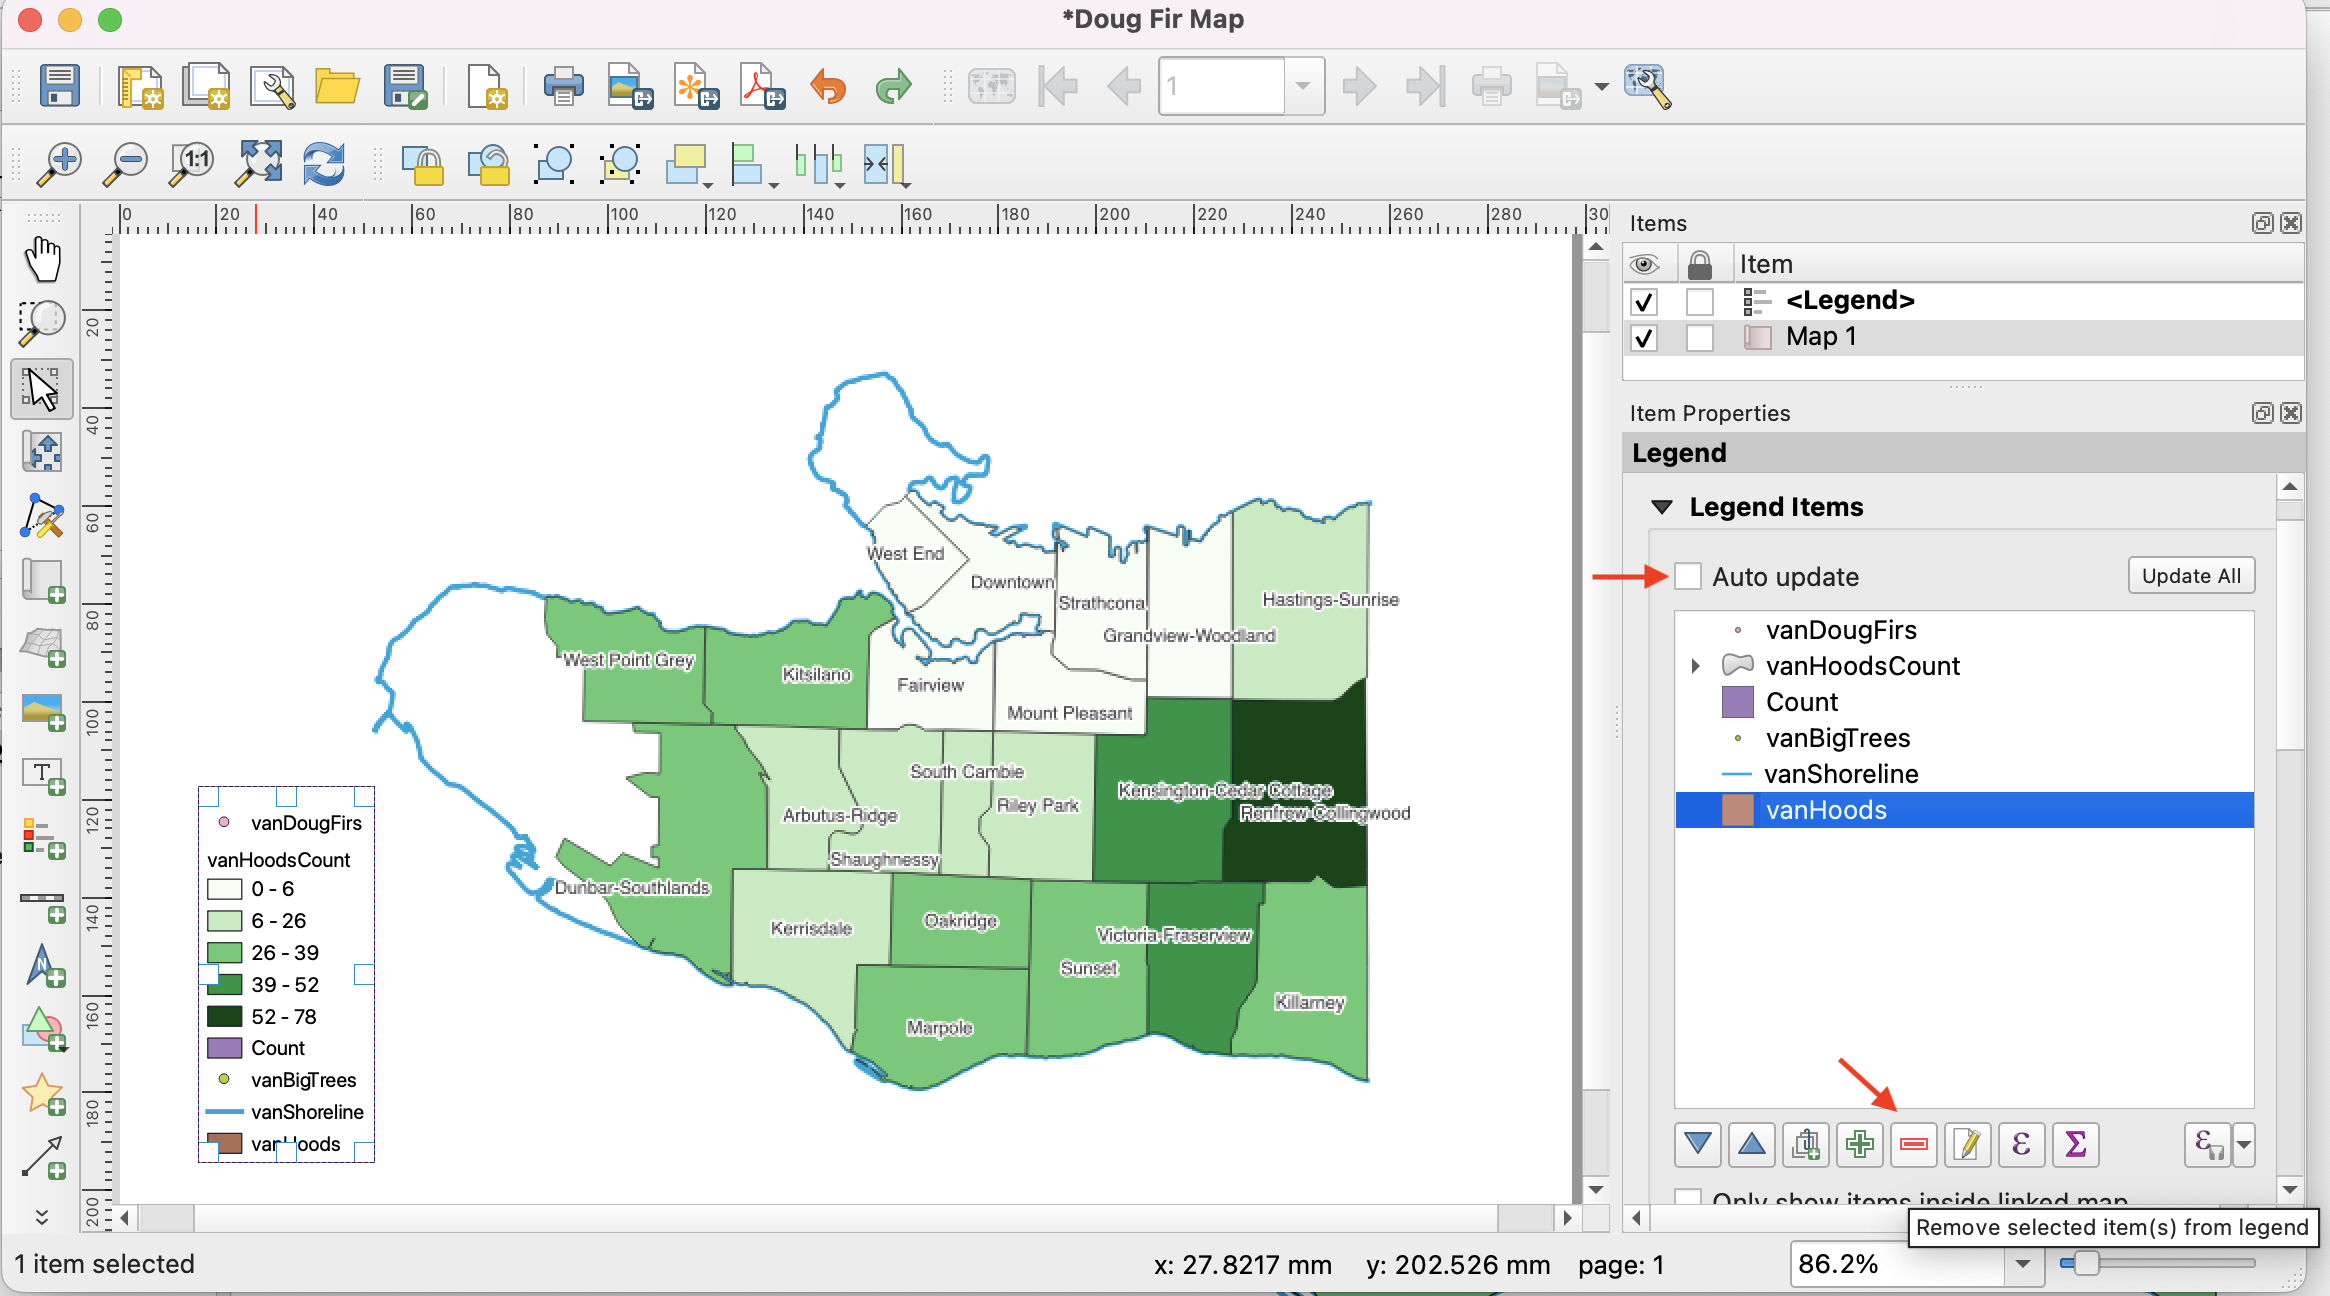The image size is (2330, 1296).
Task: Toggle lock checkbox for Legend item
Action: coord(1699,301)
